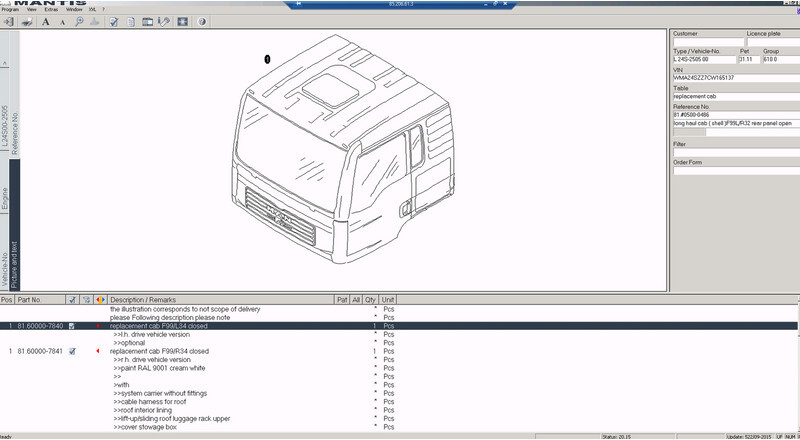The width and height of the screenshot is (800, 440).
Task: Click the VIN field WMA24SZZ7CW165137
Action: pyautogui.click(x=736, y=78)
